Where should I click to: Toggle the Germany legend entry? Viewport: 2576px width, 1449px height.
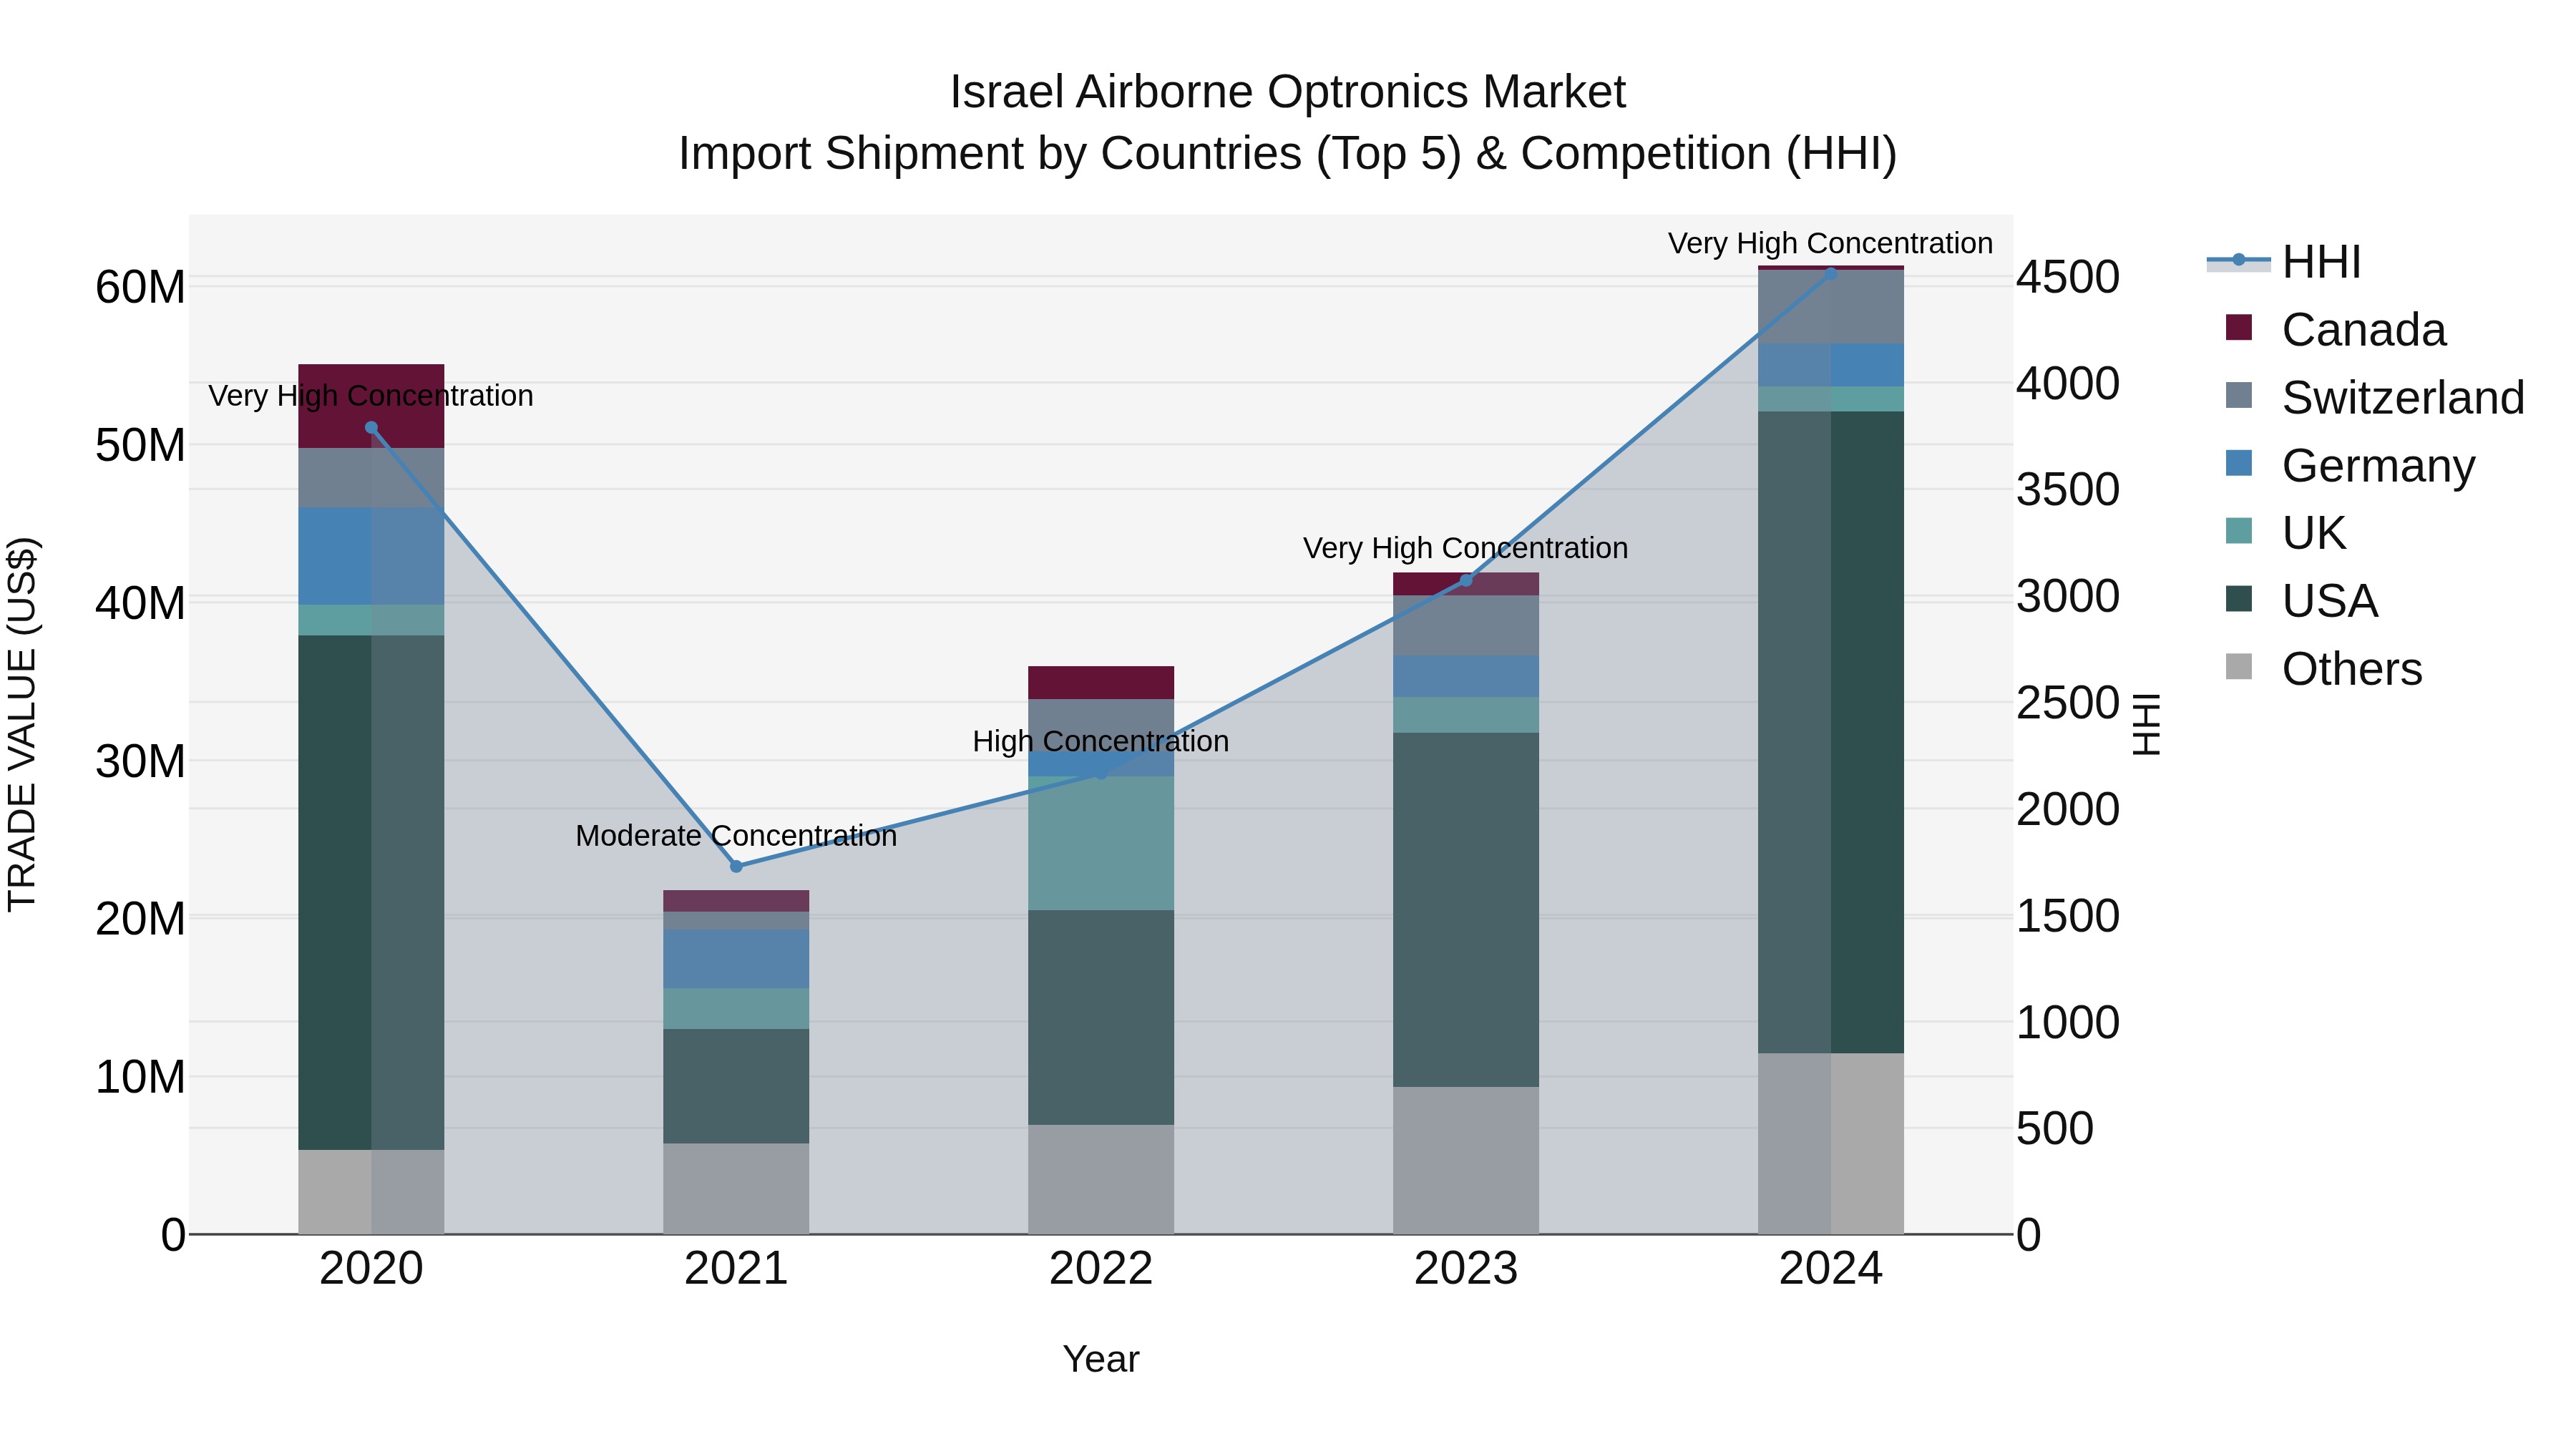pos(2350,465)
